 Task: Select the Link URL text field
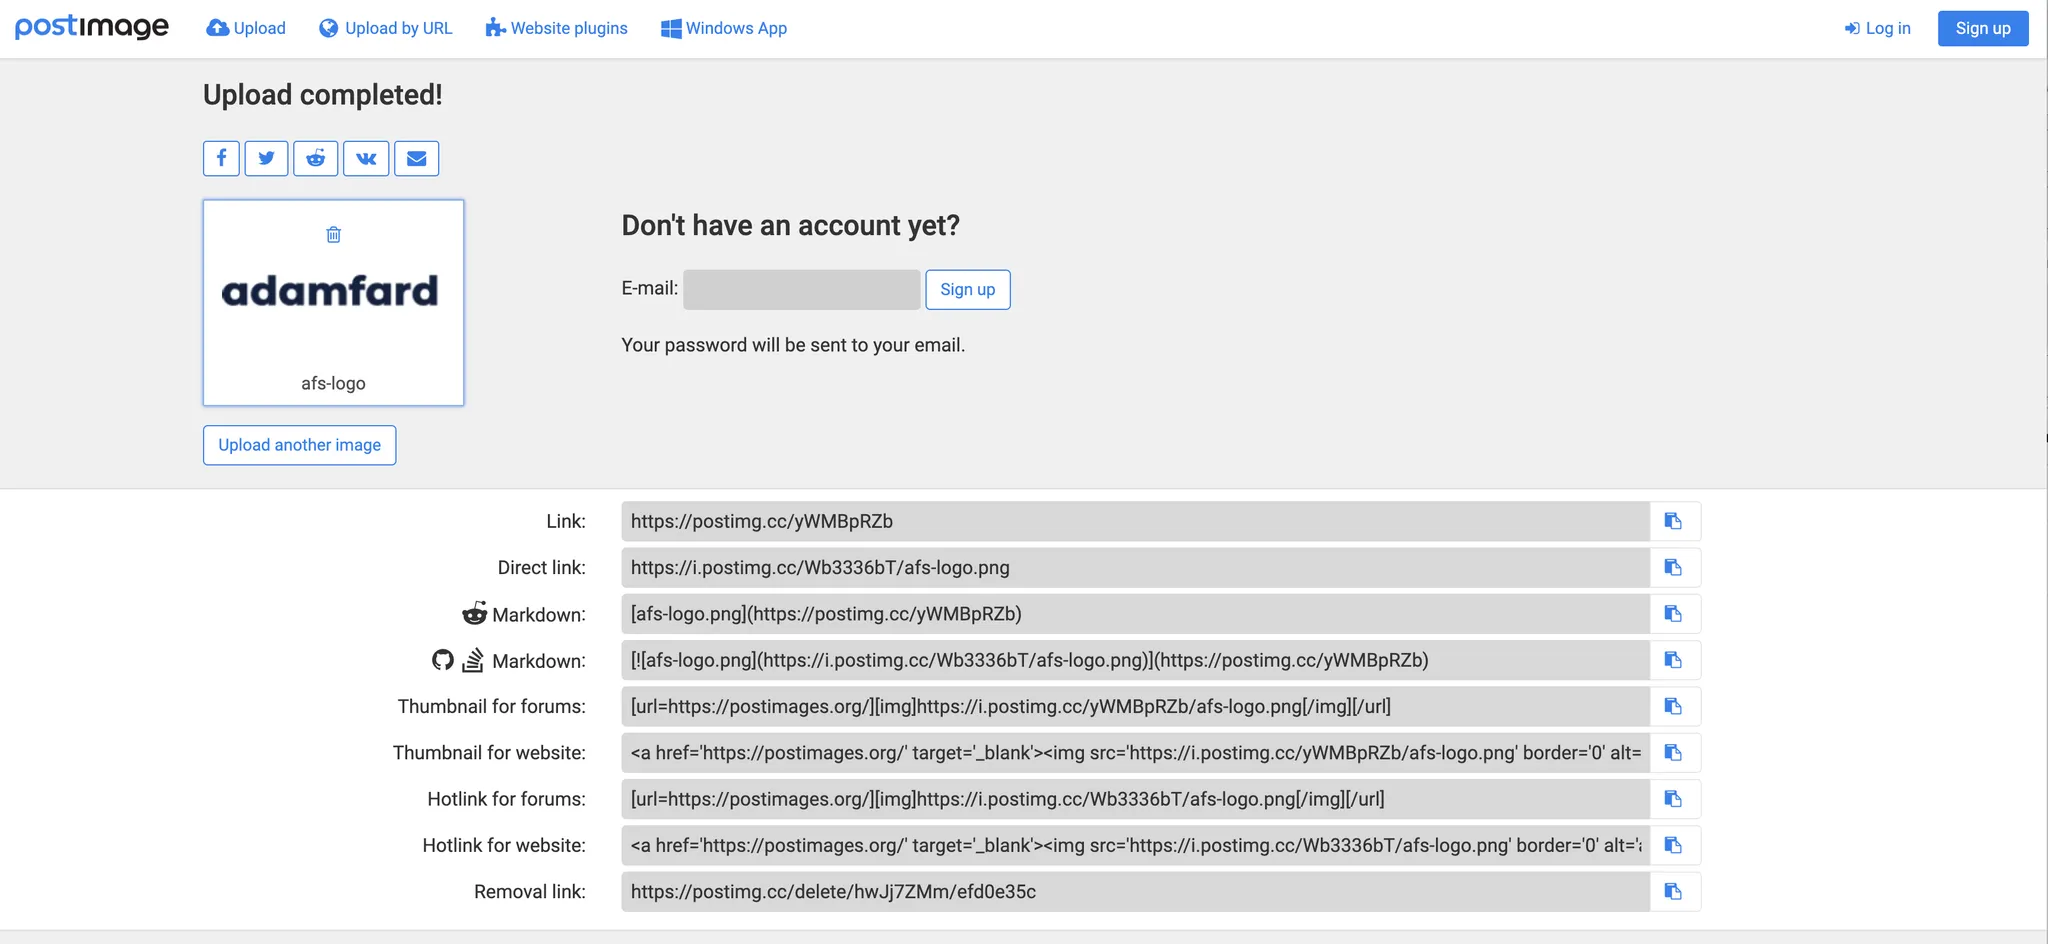point(1135,521)
